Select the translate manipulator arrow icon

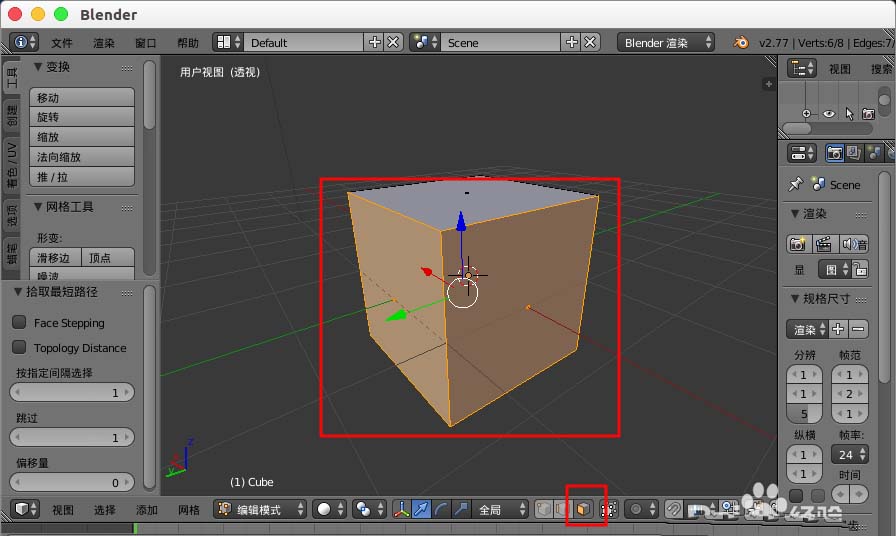421,509
